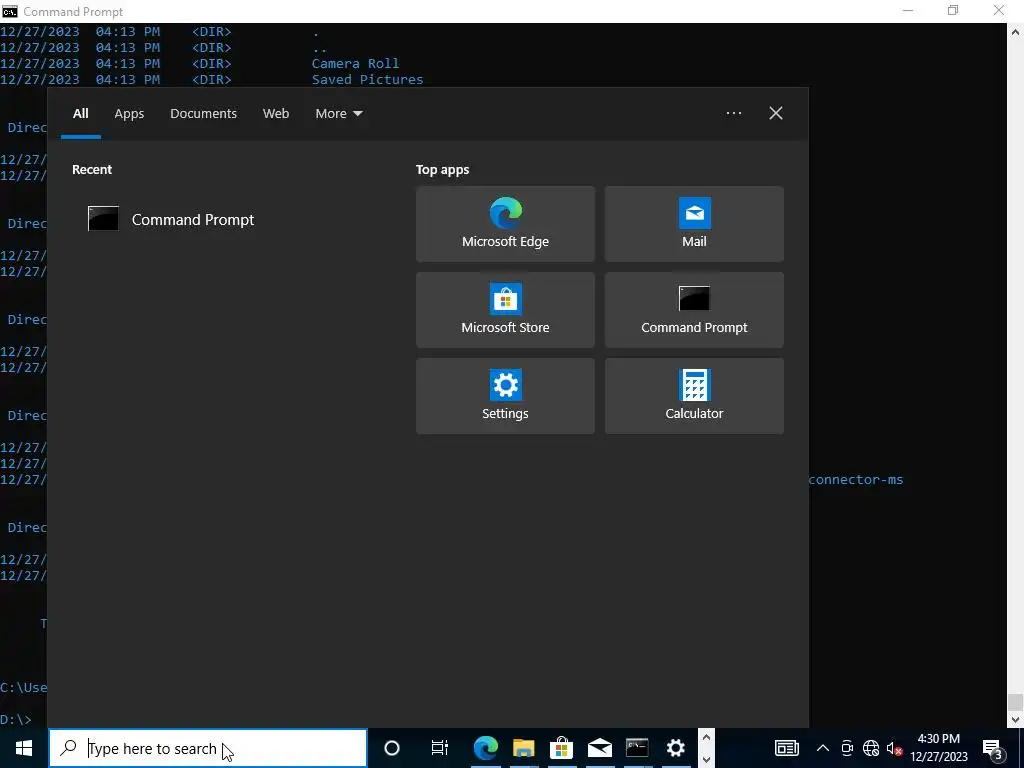Click the D:\> prompt line
1024x768 pixels.
[16, 719]
